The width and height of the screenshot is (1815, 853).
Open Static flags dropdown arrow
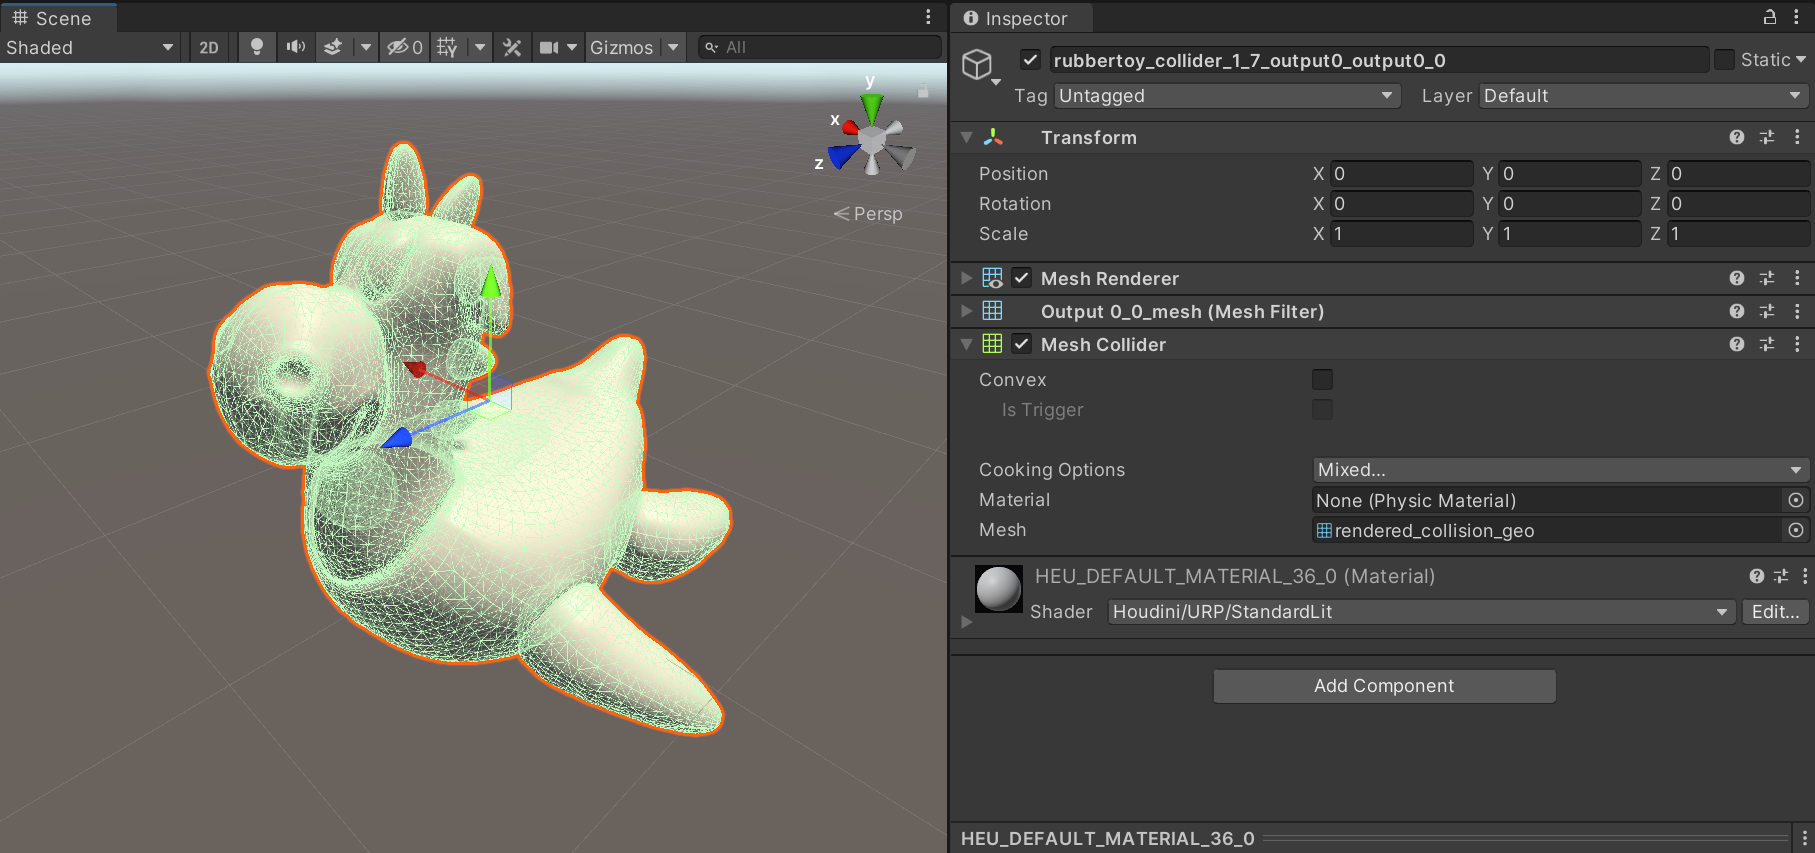1801,60
